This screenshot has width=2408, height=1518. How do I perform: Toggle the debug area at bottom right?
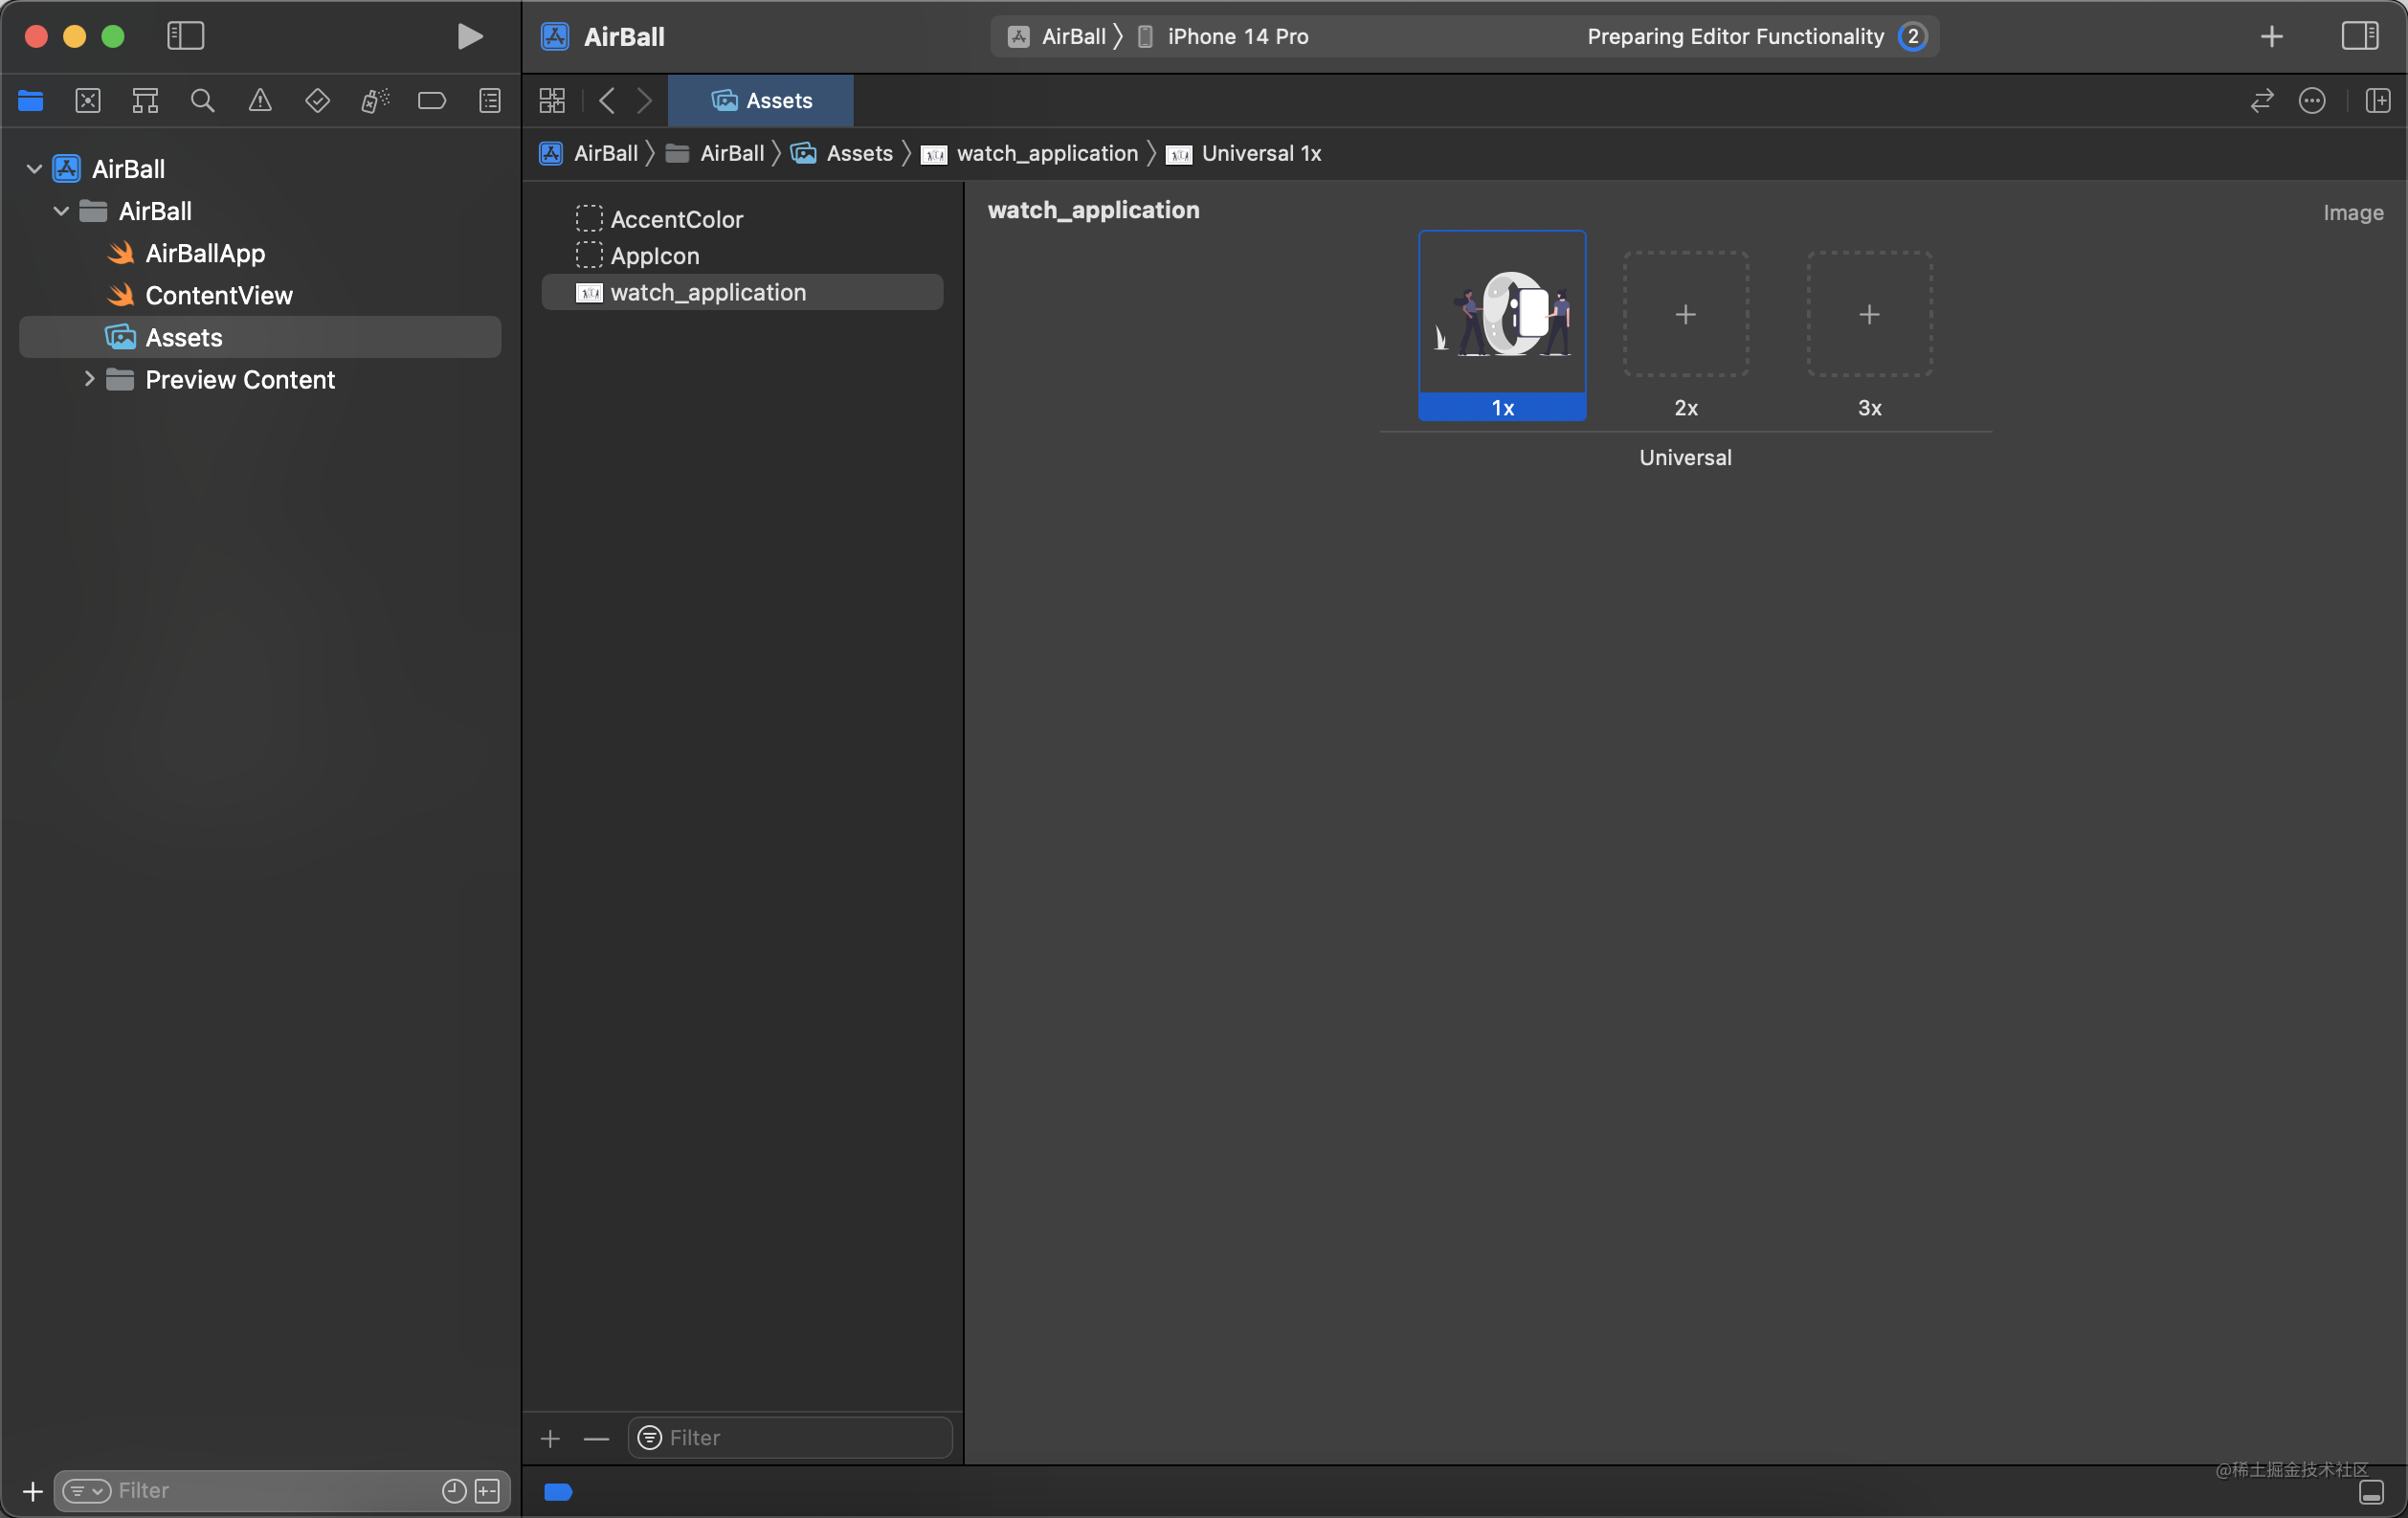pos(2371,1492)
